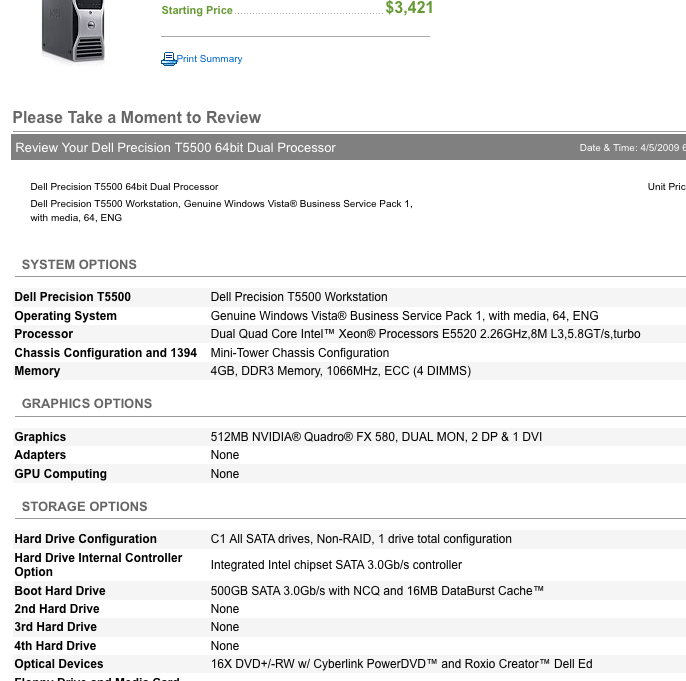Click the 'Hard Drive Configuration' row label

pyautogui.click(x=85, y=539)
